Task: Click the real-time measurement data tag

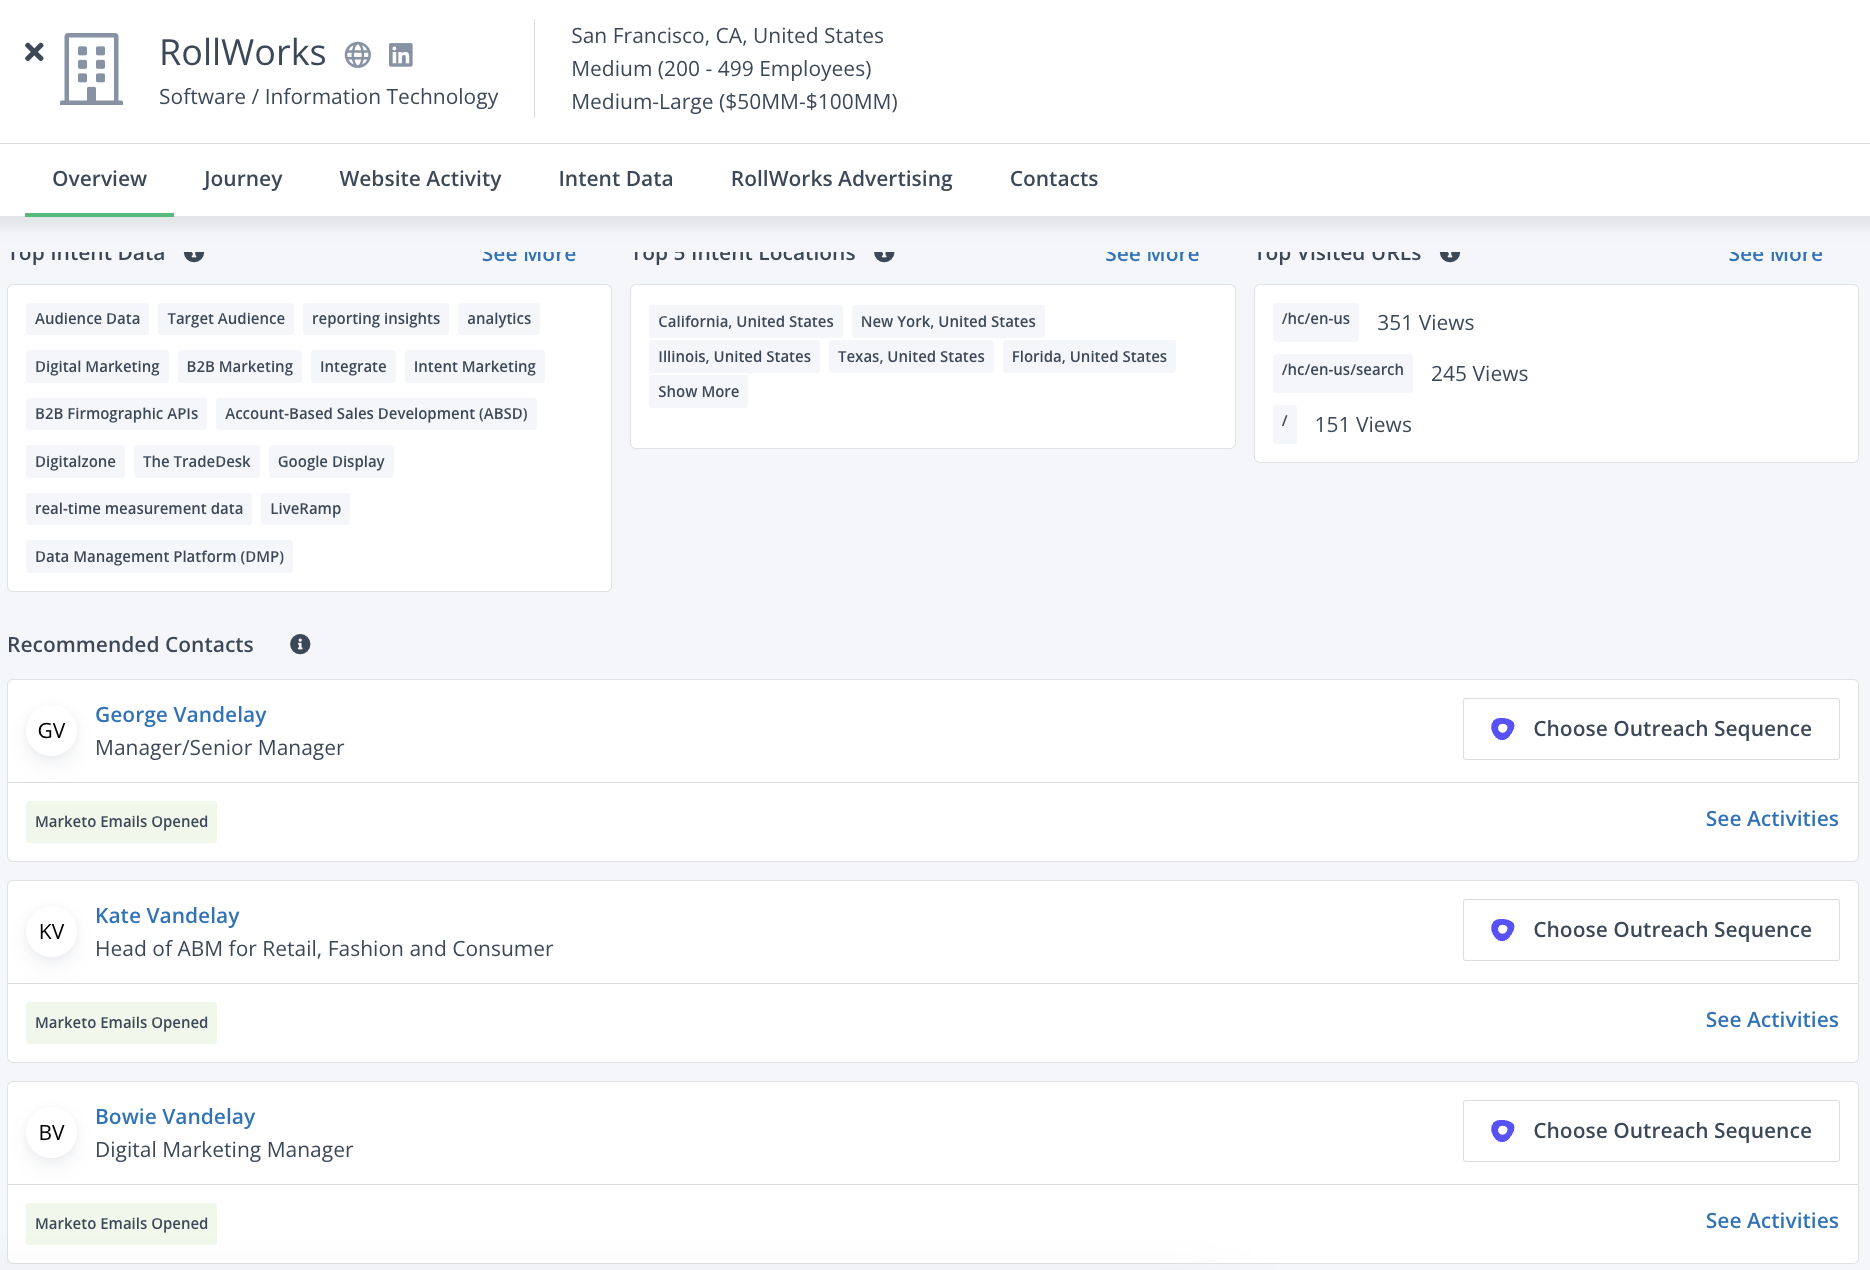Action: click(139, 509)
